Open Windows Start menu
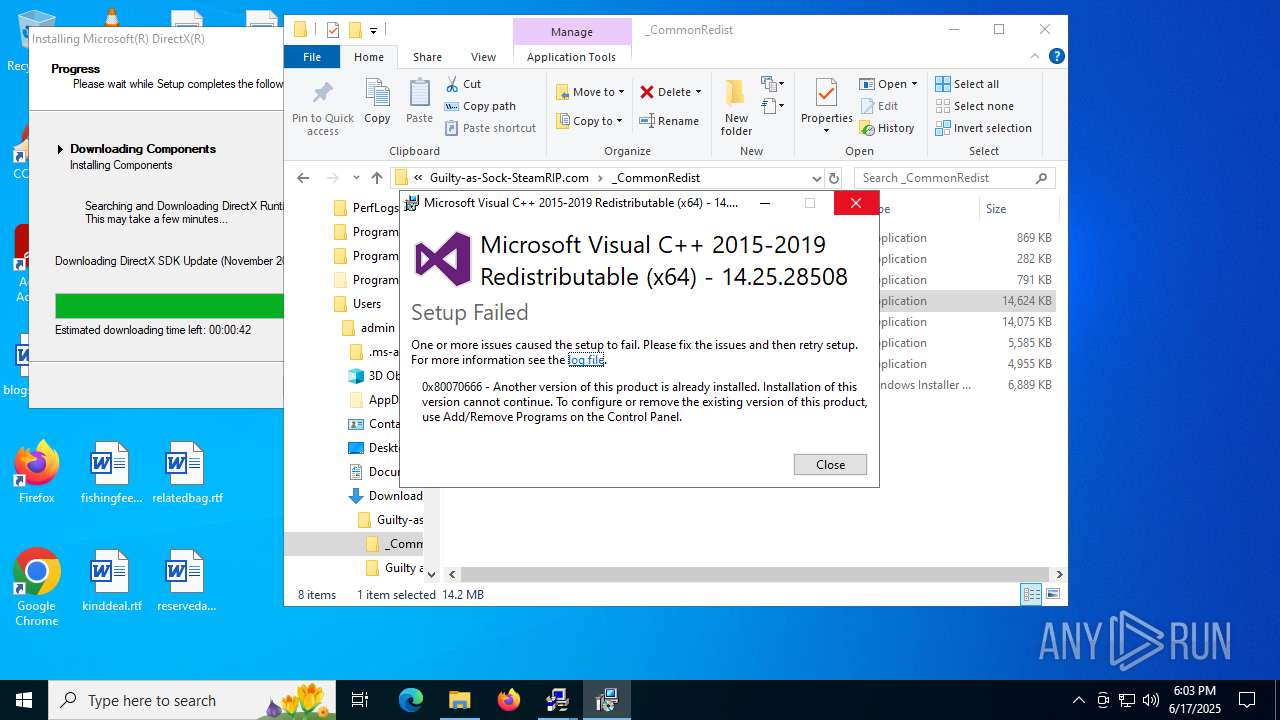The height and width of the screenshot is (720, 1280). [23, 700]
